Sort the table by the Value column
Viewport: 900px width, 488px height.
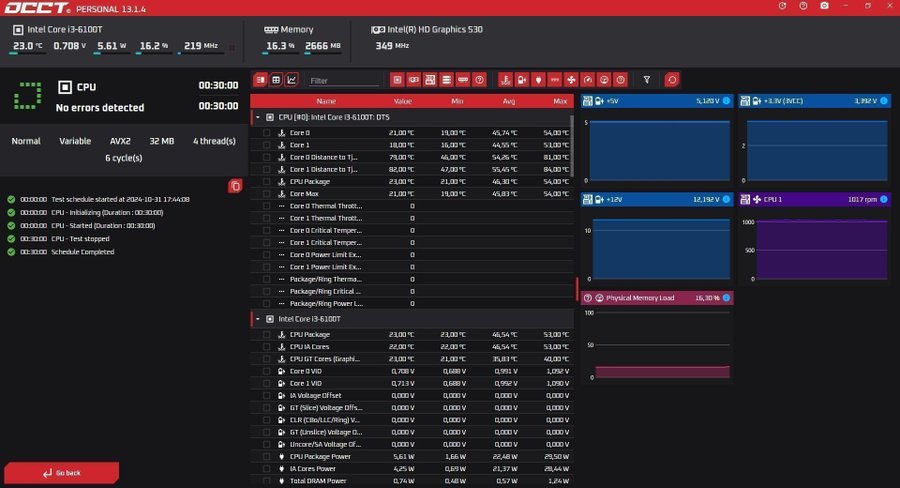pos(402,101)
